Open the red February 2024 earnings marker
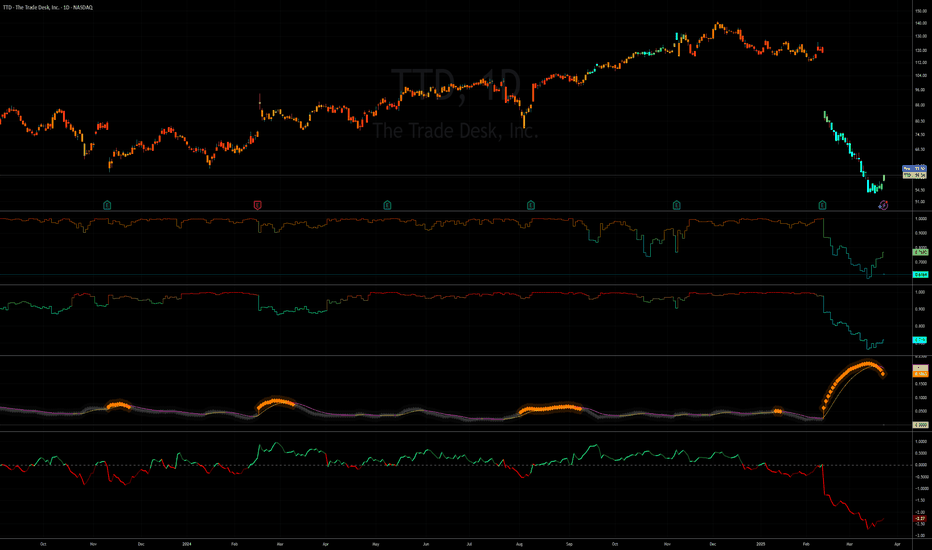Screen dimensions: 932x550 257,205
